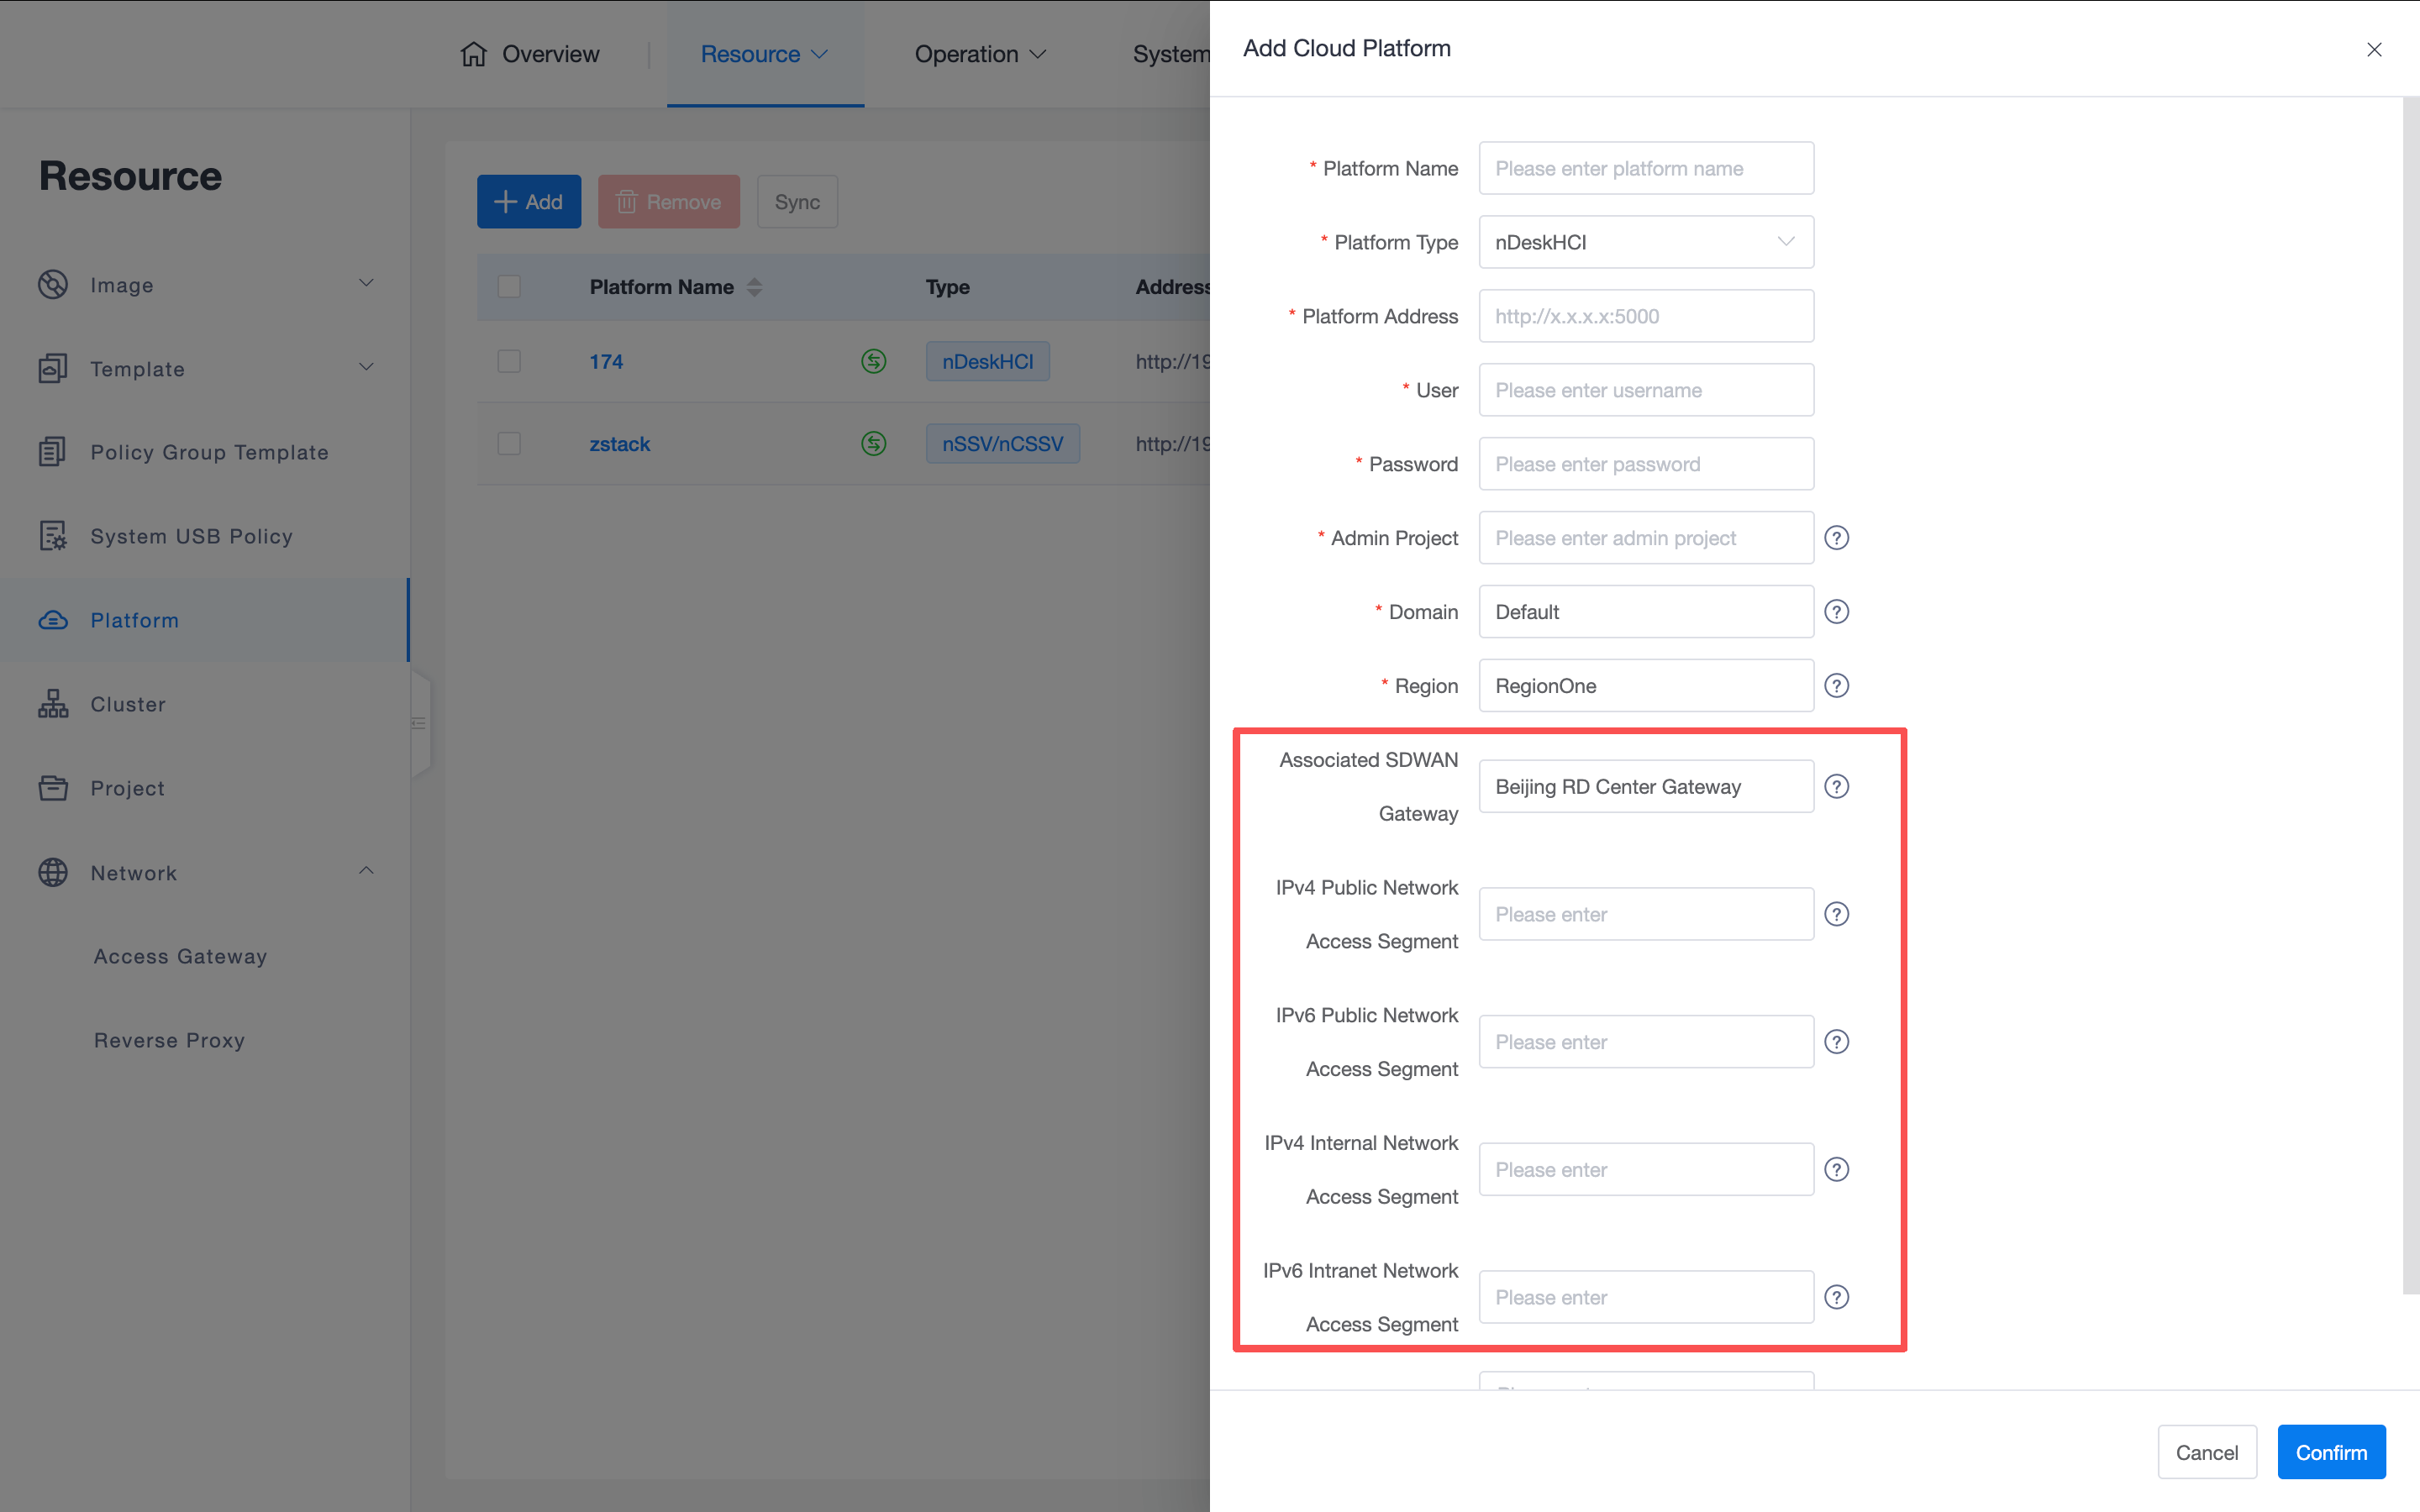Click help icon for Associated SDWAN Gateway
2420x1512 pixels.
coord(1836,787)
